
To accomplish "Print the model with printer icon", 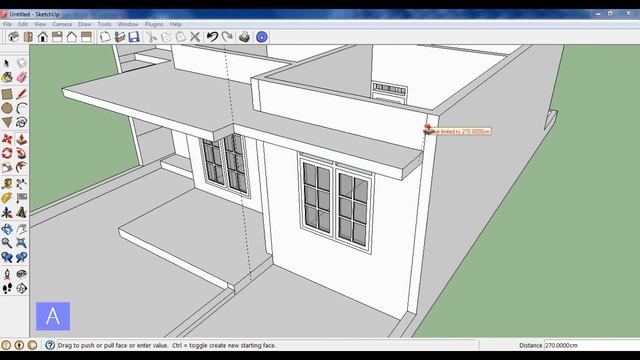I will coord(244,37).
